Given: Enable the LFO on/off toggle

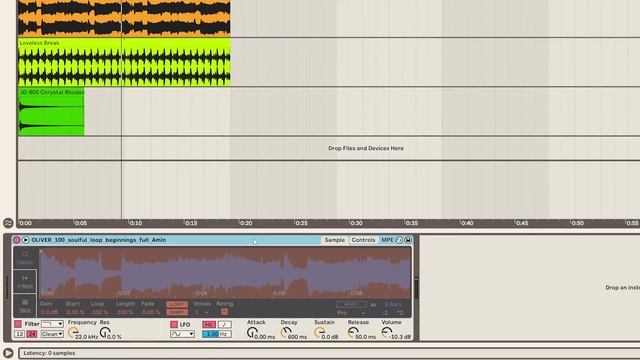Looking at the screenshot, I should (x=174, y=324).
